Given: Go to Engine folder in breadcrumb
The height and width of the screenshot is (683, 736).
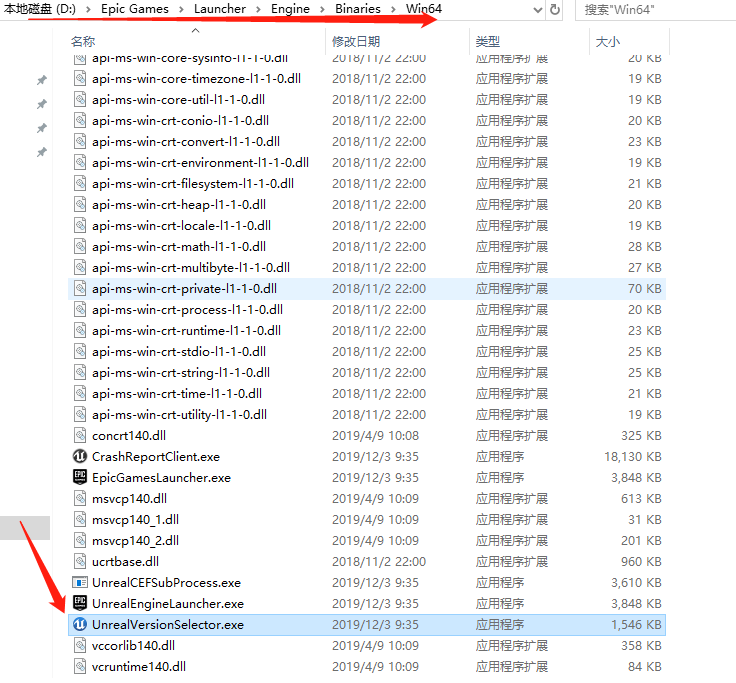Looking at the screenshot, I should tap(291, 9).
